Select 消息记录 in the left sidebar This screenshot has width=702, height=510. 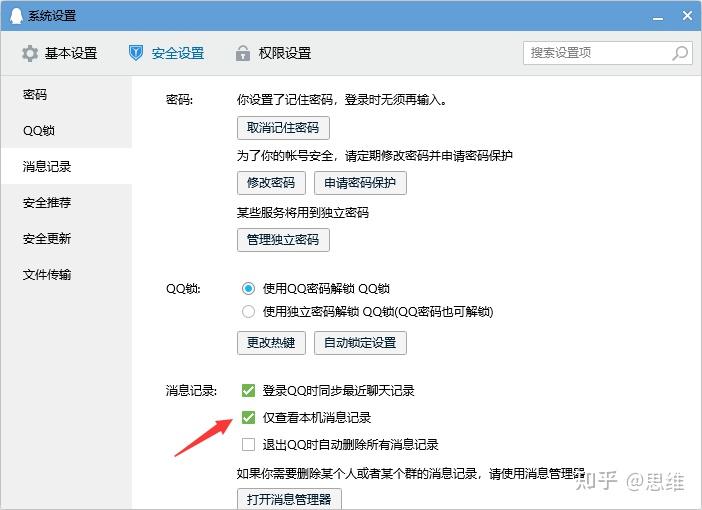click(x=66, y=166)
